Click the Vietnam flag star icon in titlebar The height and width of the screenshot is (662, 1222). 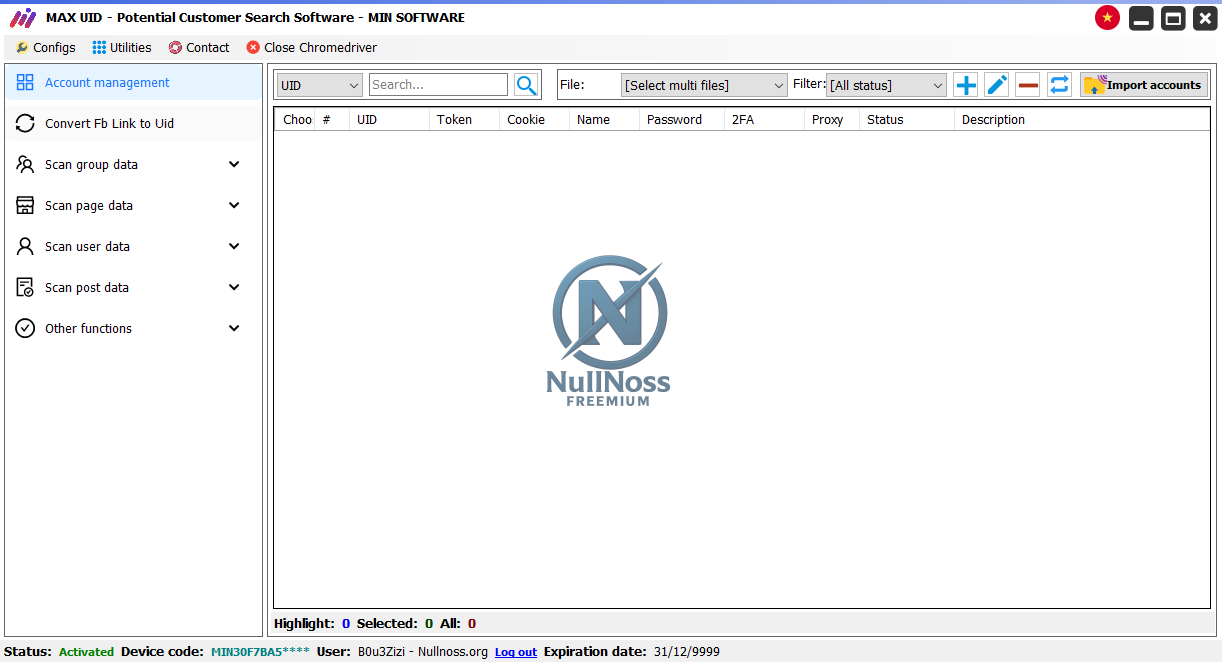(1107, 17)
